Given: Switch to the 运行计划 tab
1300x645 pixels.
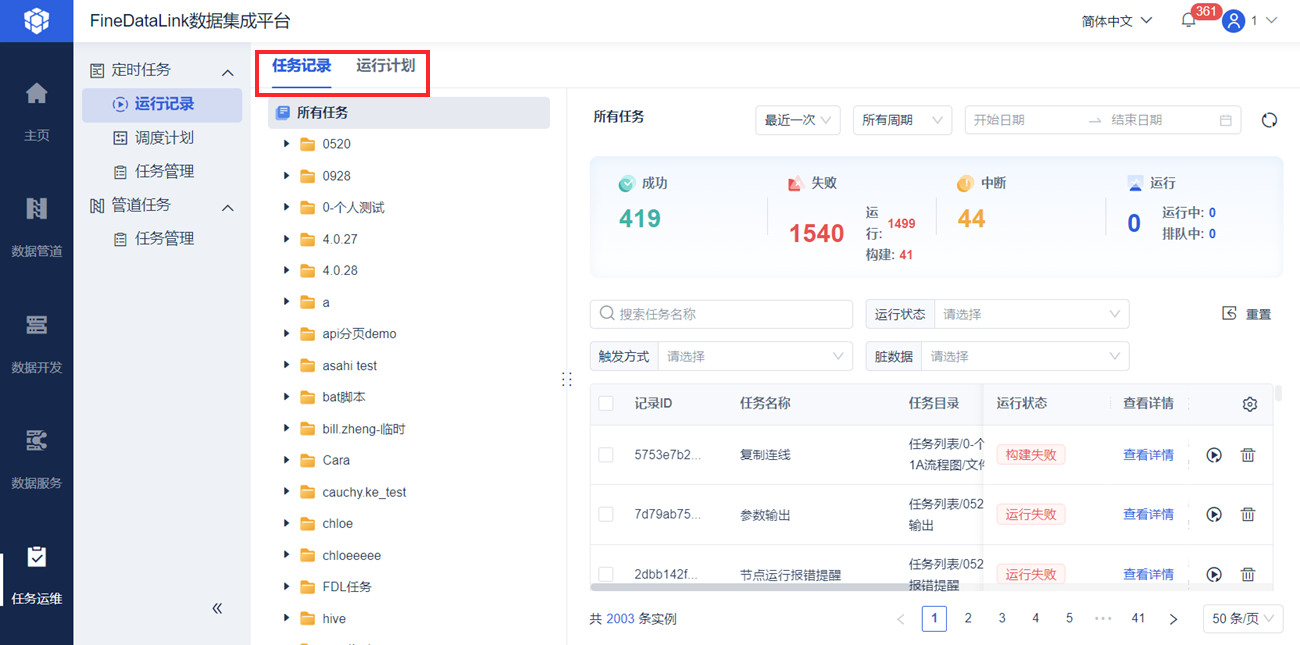Looking at the screenshot, I should 385,66.
